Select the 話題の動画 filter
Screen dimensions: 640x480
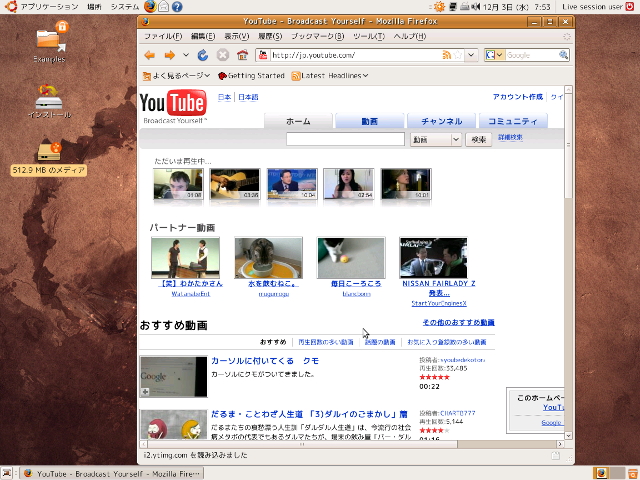[380, 342]
